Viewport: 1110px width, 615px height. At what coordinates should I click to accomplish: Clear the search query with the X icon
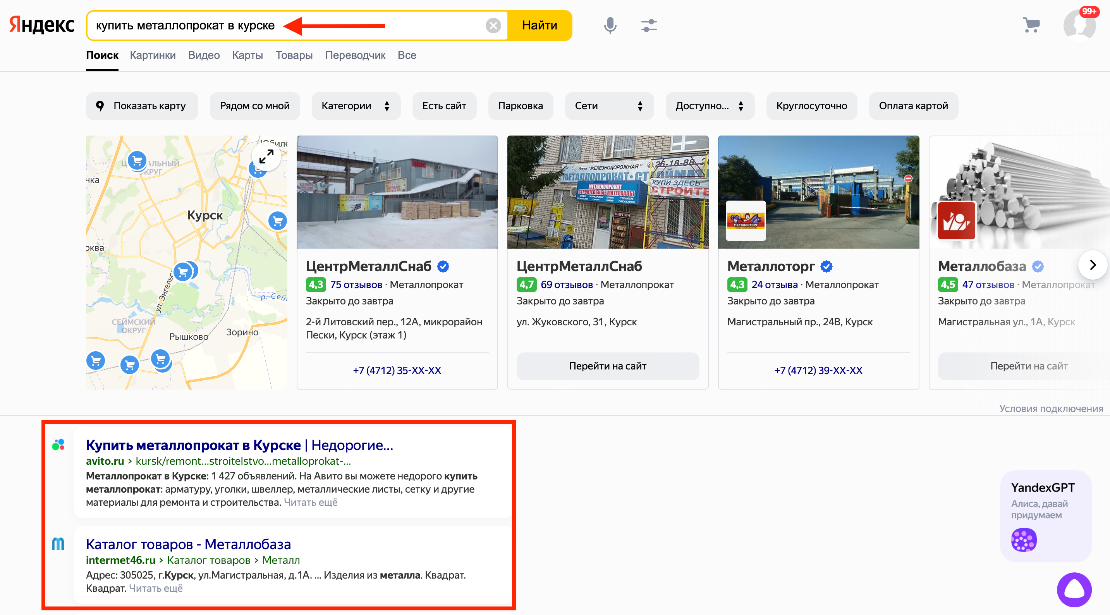click(x=492, y=25)
